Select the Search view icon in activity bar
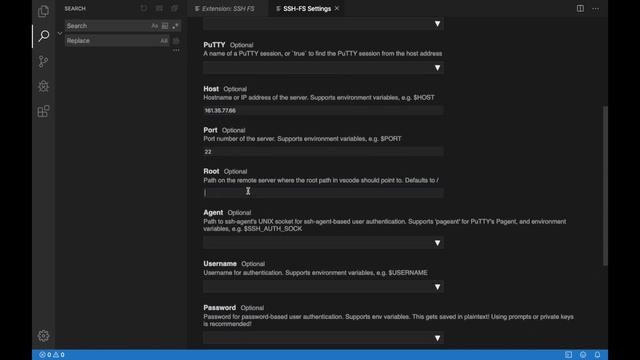Screen dimensions: 640x360 pos(43,36)
